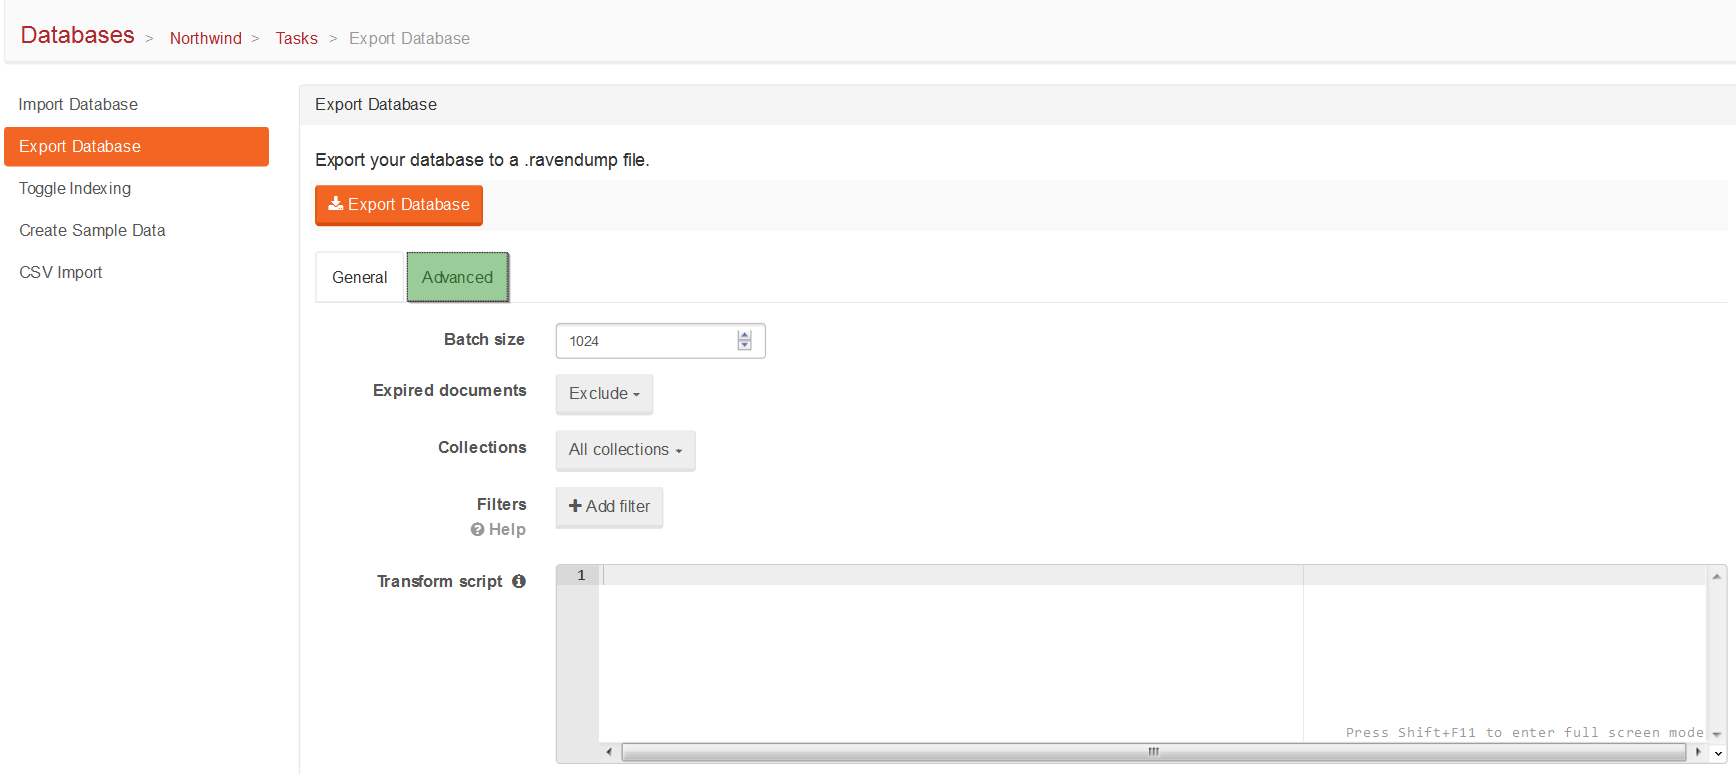Go to Northwind database breadcrumb
The image size is (1736, 774).
[x=206, y=38]
